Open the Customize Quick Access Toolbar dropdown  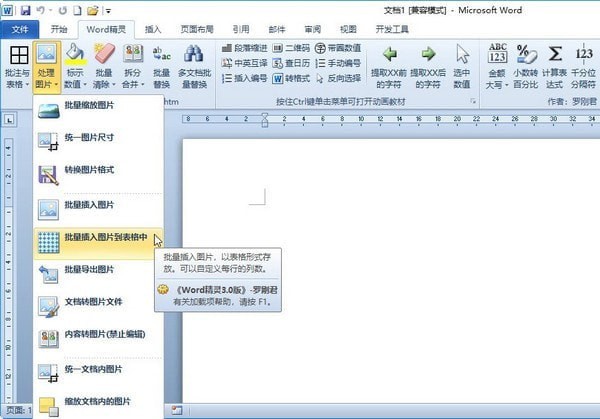click(x=109, y=11)
